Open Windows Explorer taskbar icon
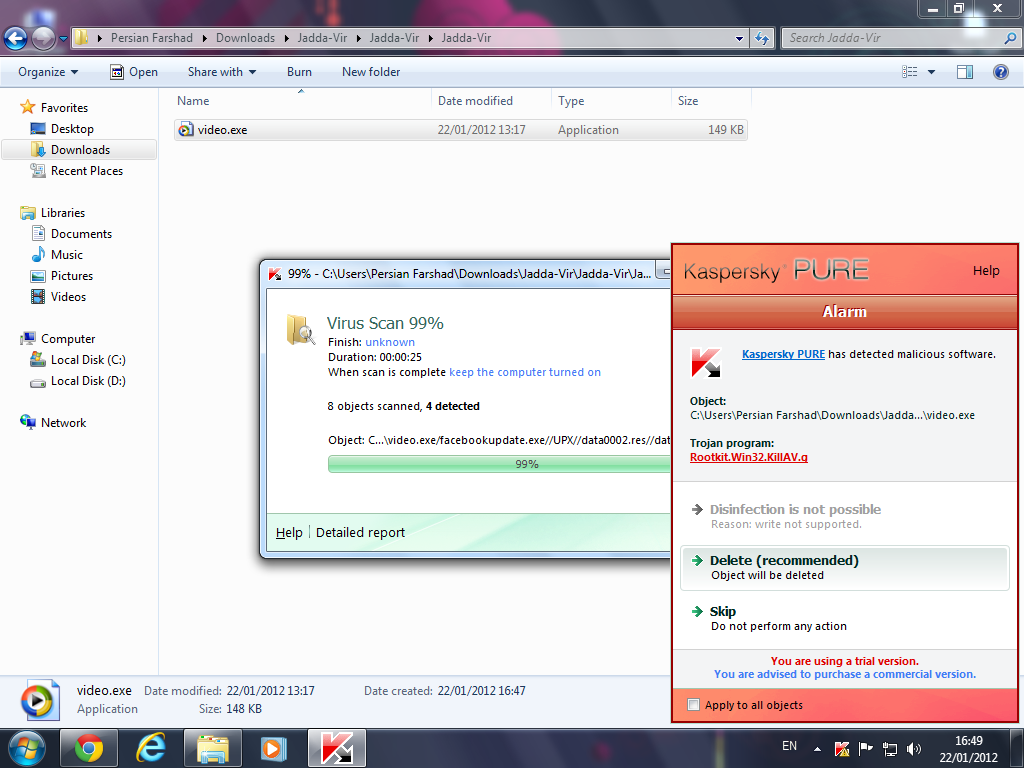 [x=213, y=748]
